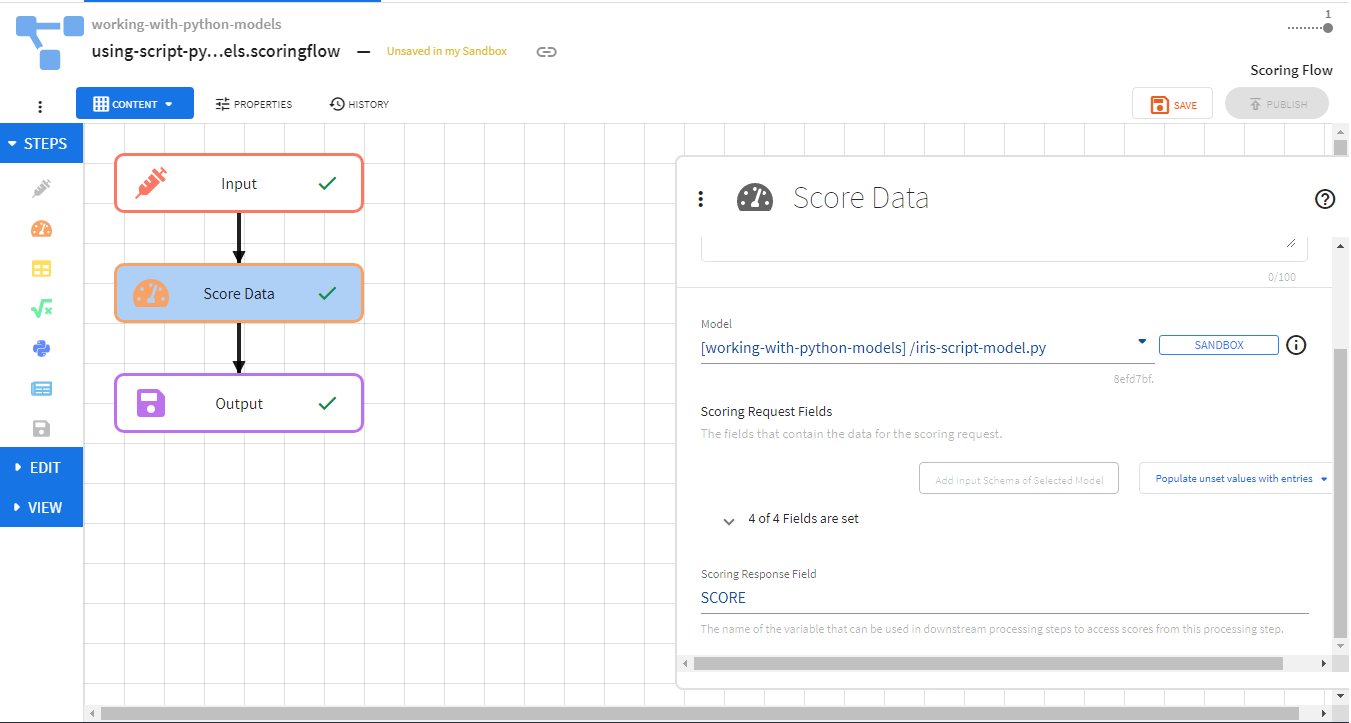Screen dimensions: 1351x723
Task: Expand the '4 of 4 Fields are set' list
Action: coord(729,521)
